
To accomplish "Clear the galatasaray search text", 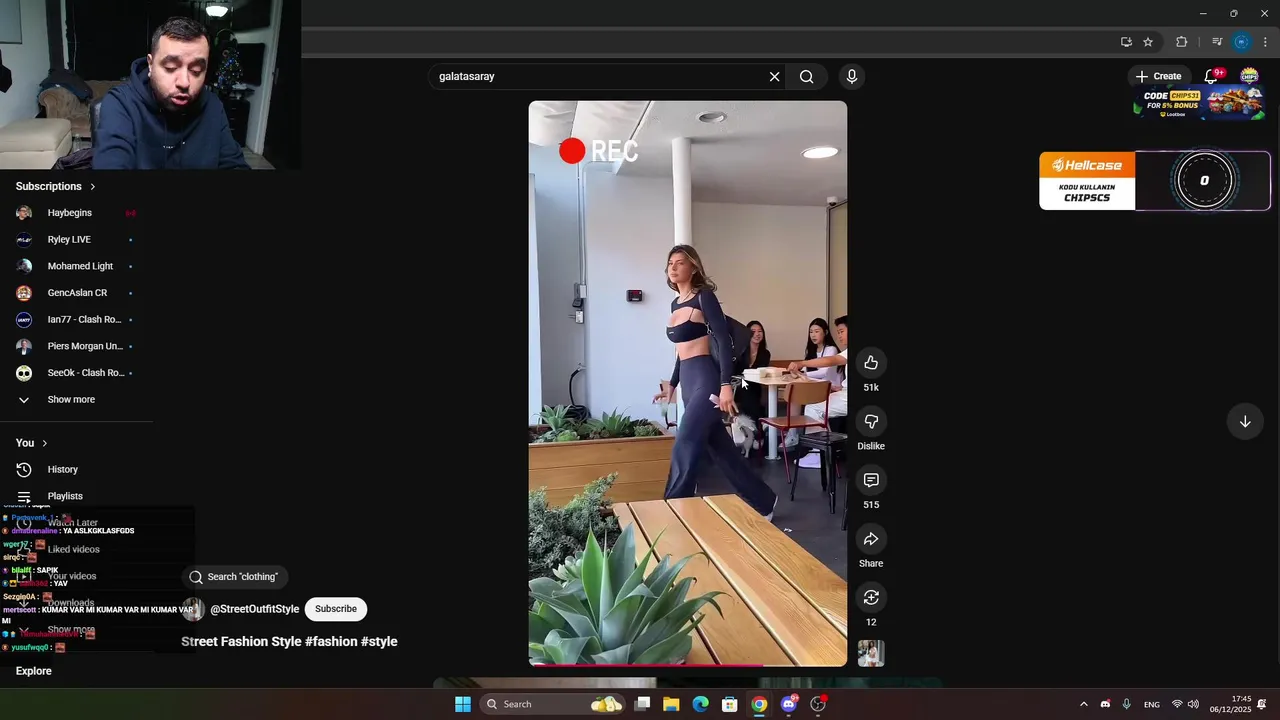I will [774, 77].
